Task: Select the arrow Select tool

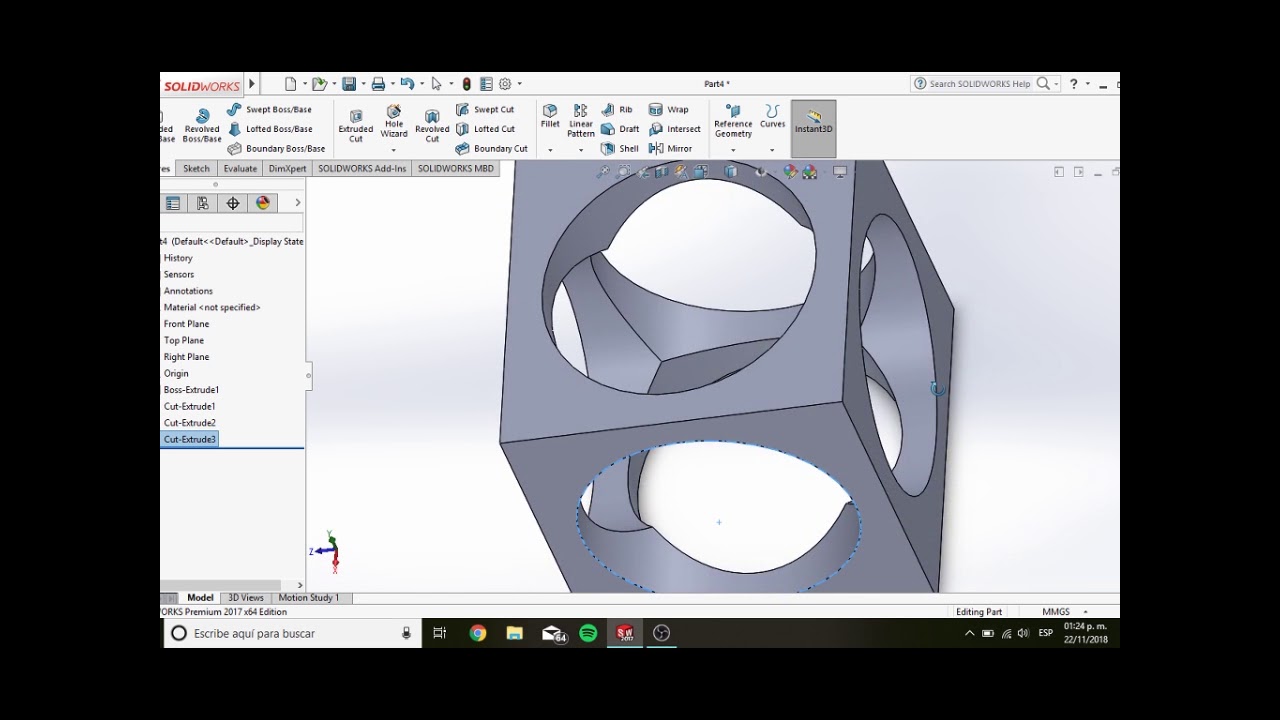Action: (x=436, y=84)
